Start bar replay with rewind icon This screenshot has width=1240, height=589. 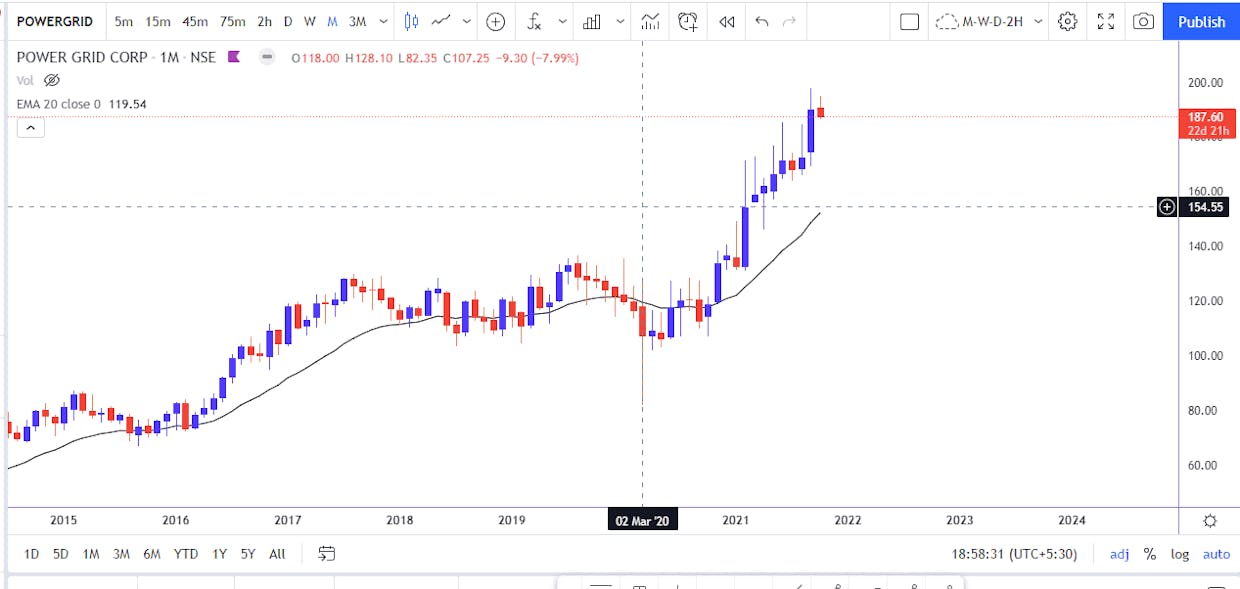(x=727, y=21)
